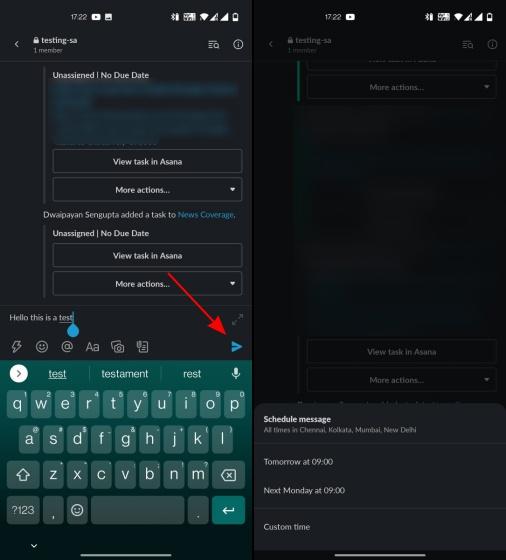This screenshot has width=506, height=560.
Task: Tap the attach file icon
Action: pyautogui.click(x=142, y=346)
